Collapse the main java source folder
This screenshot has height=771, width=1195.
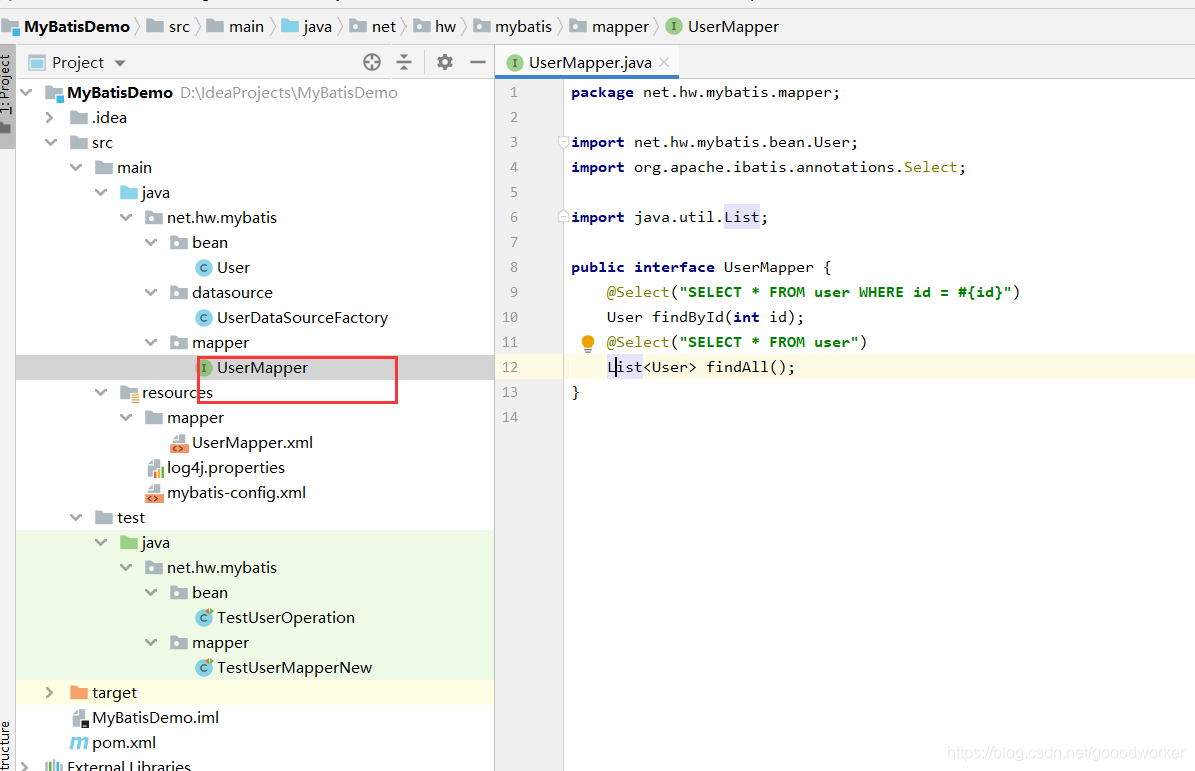pyautogui.click(x=101, y=193)
